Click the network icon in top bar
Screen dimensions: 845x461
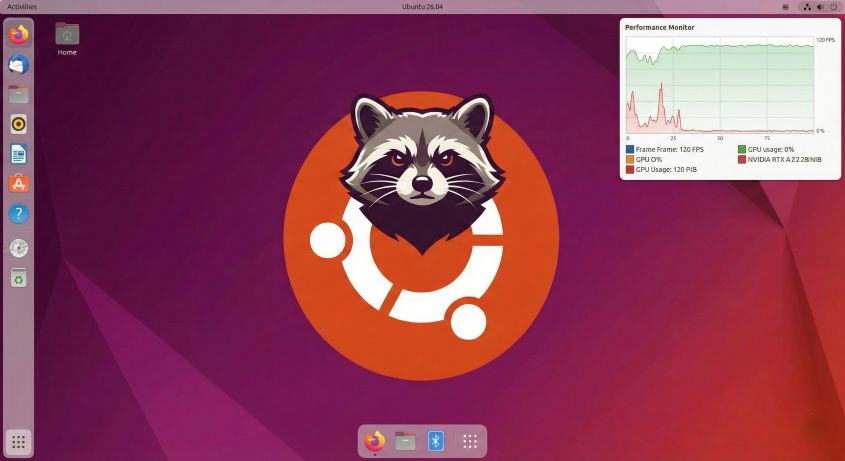807,7
